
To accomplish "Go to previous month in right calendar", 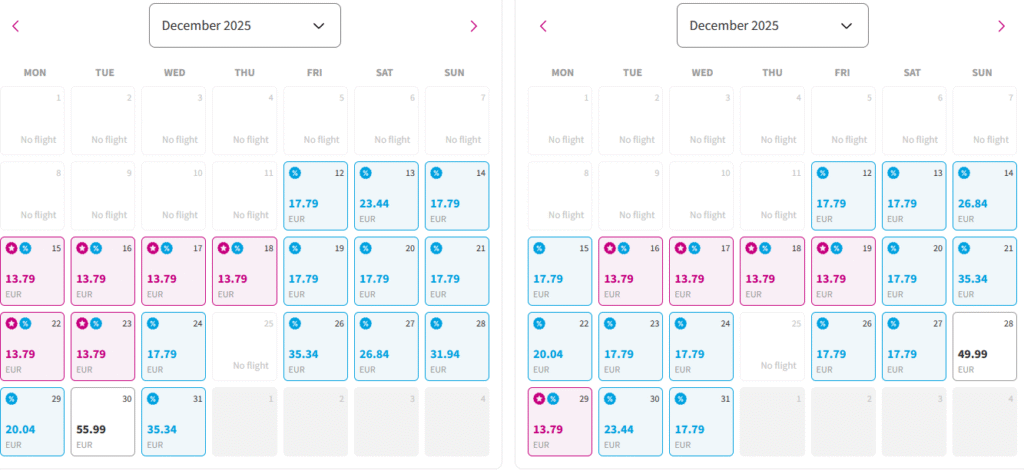I will pos(543,26).
